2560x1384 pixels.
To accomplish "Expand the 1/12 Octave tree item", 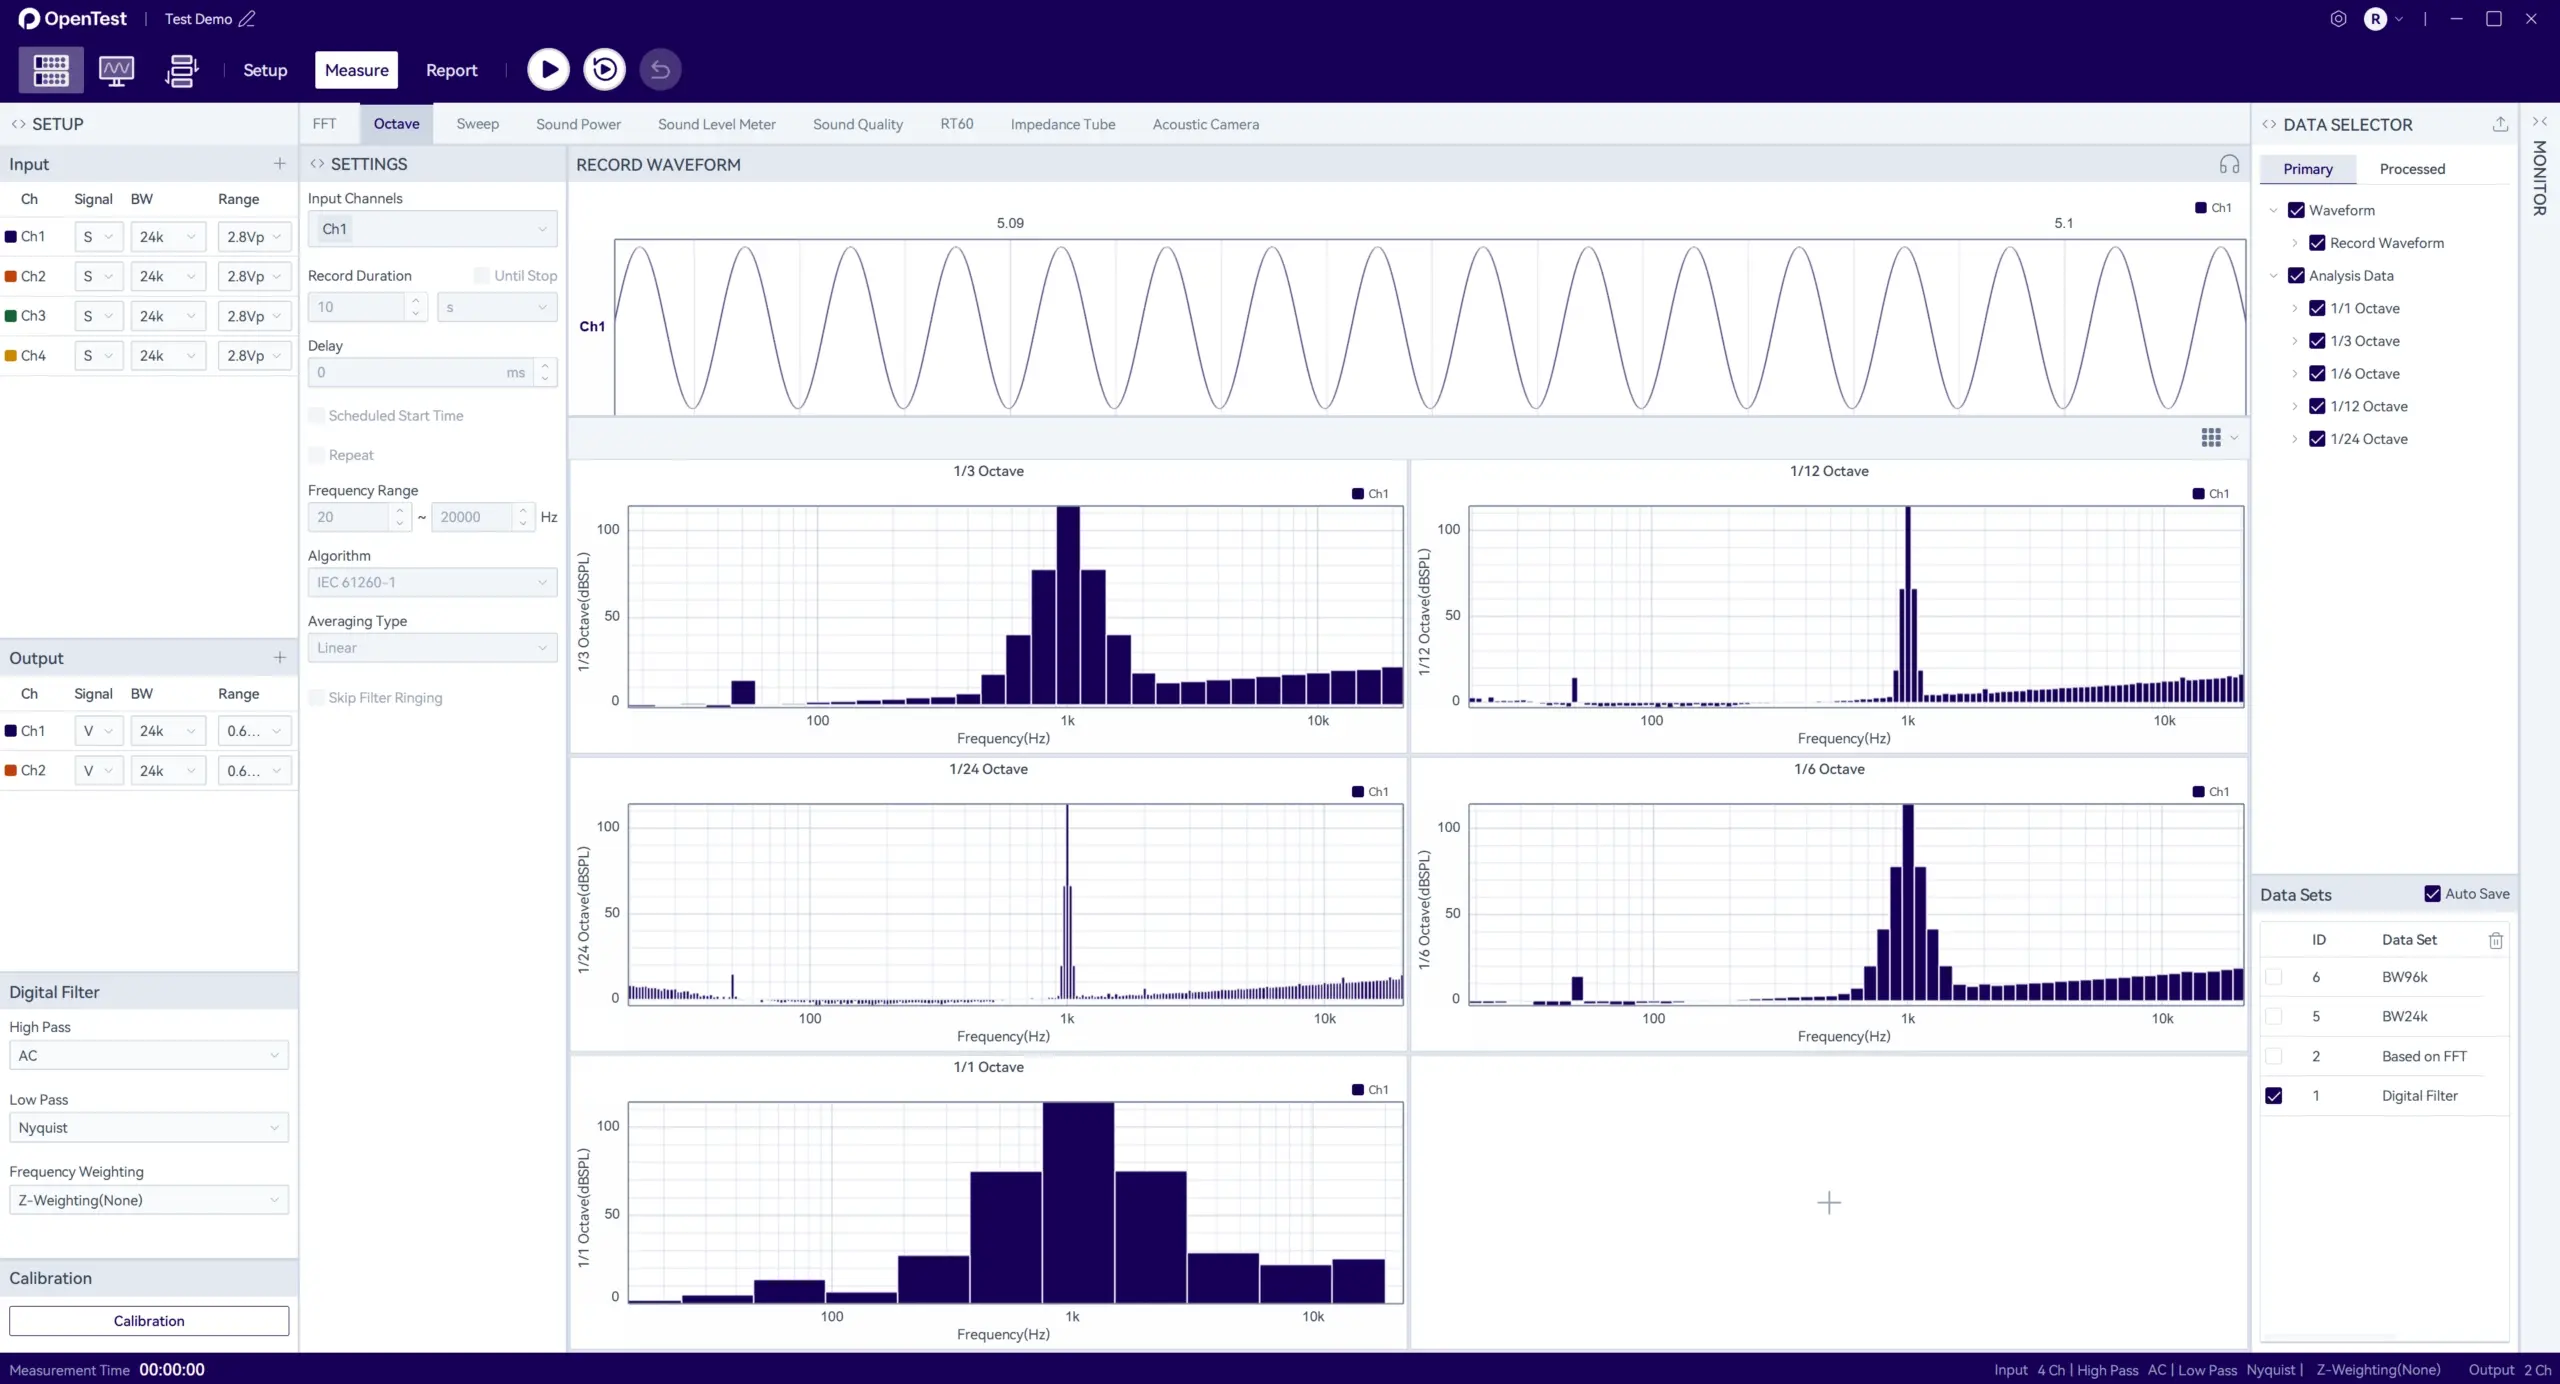I will point(2296,406).
